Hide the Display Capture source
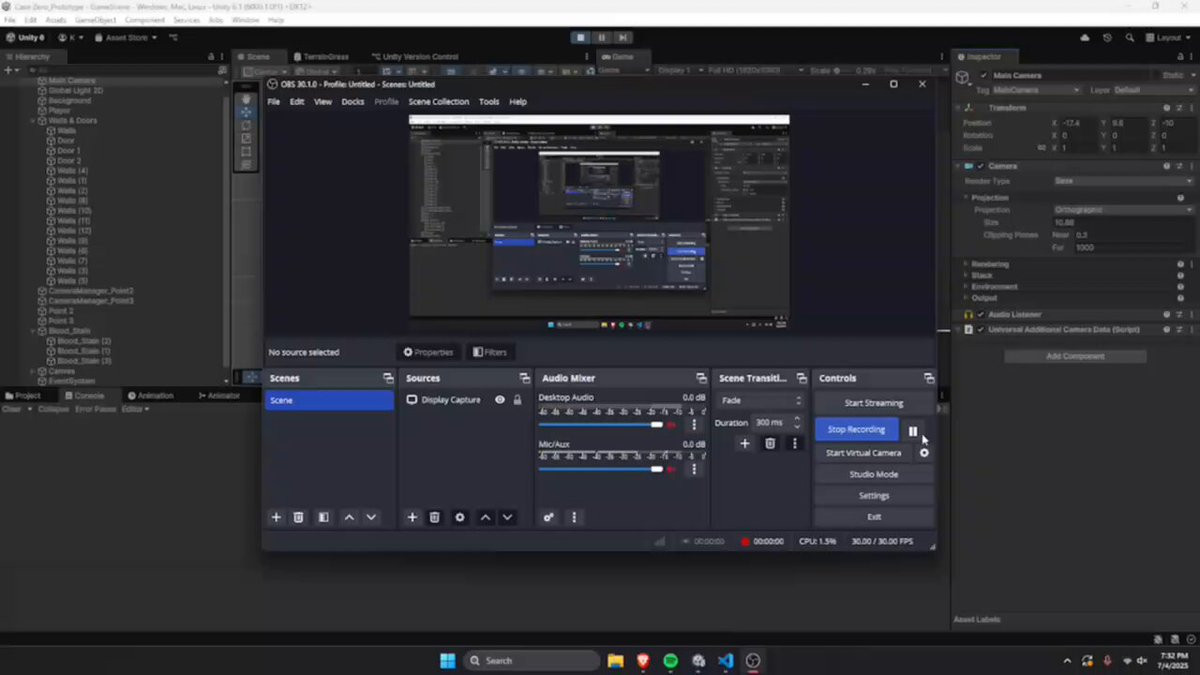This screenshot has height=675, width=1200. [500, 400]
